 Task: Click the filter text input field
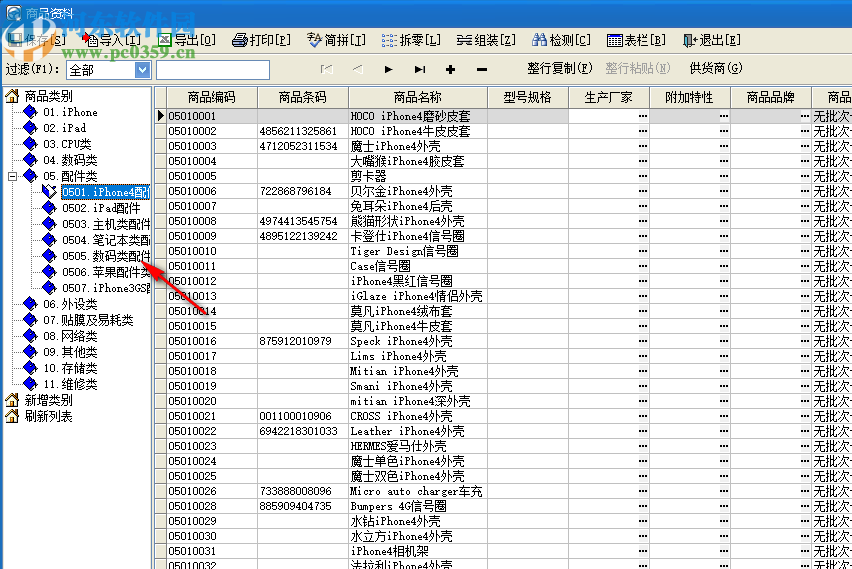tap(213, 70)
